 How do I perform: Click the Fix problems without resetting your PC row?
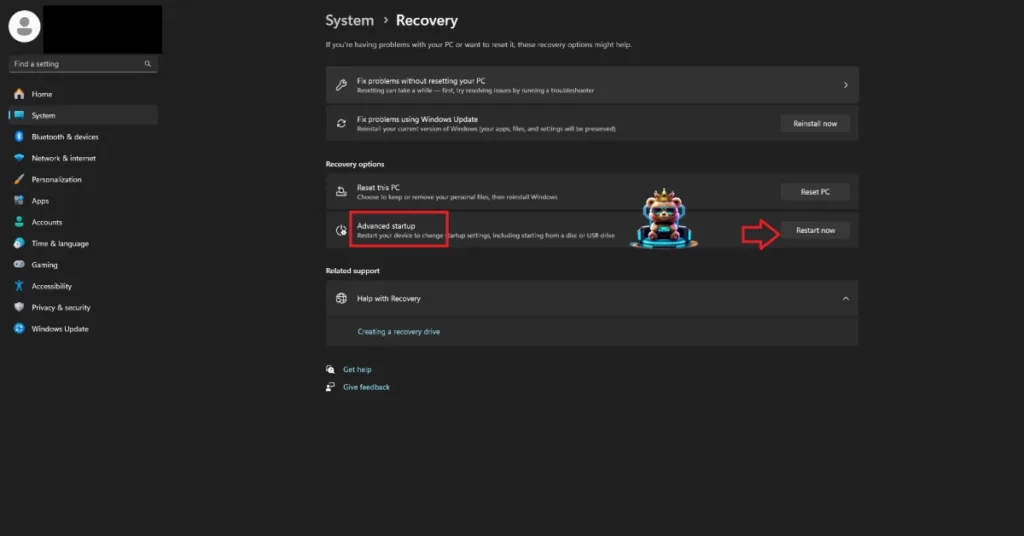(x=592, y=85)
